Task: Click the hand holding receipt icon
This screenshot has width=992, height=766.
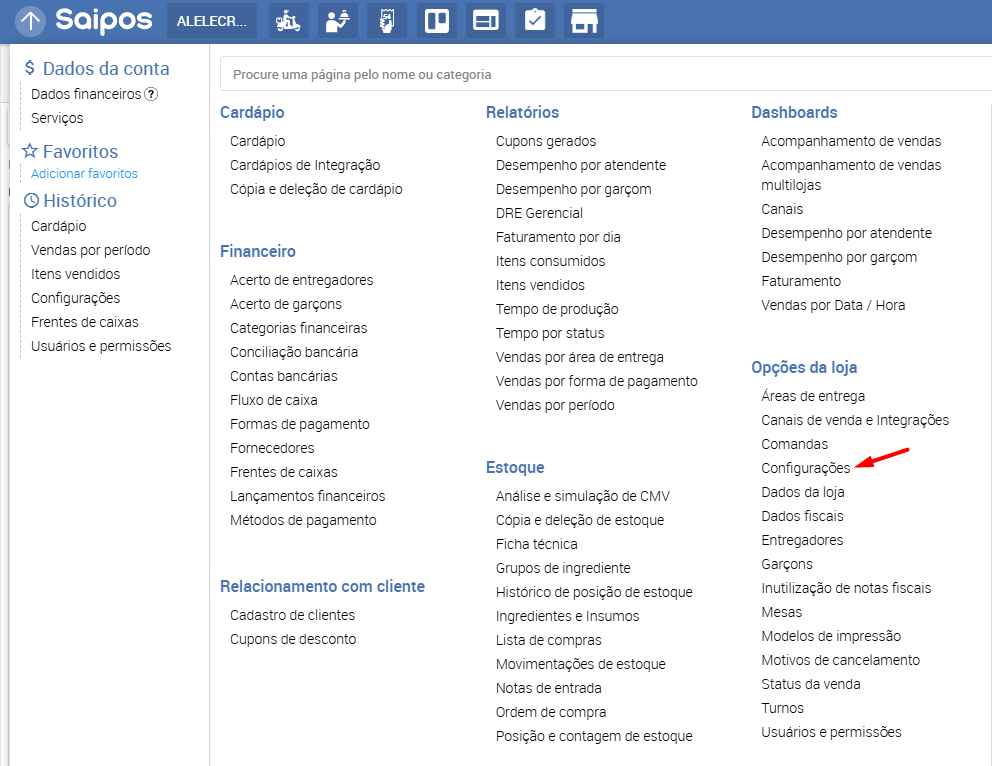Action: click(x=387, y=21)
